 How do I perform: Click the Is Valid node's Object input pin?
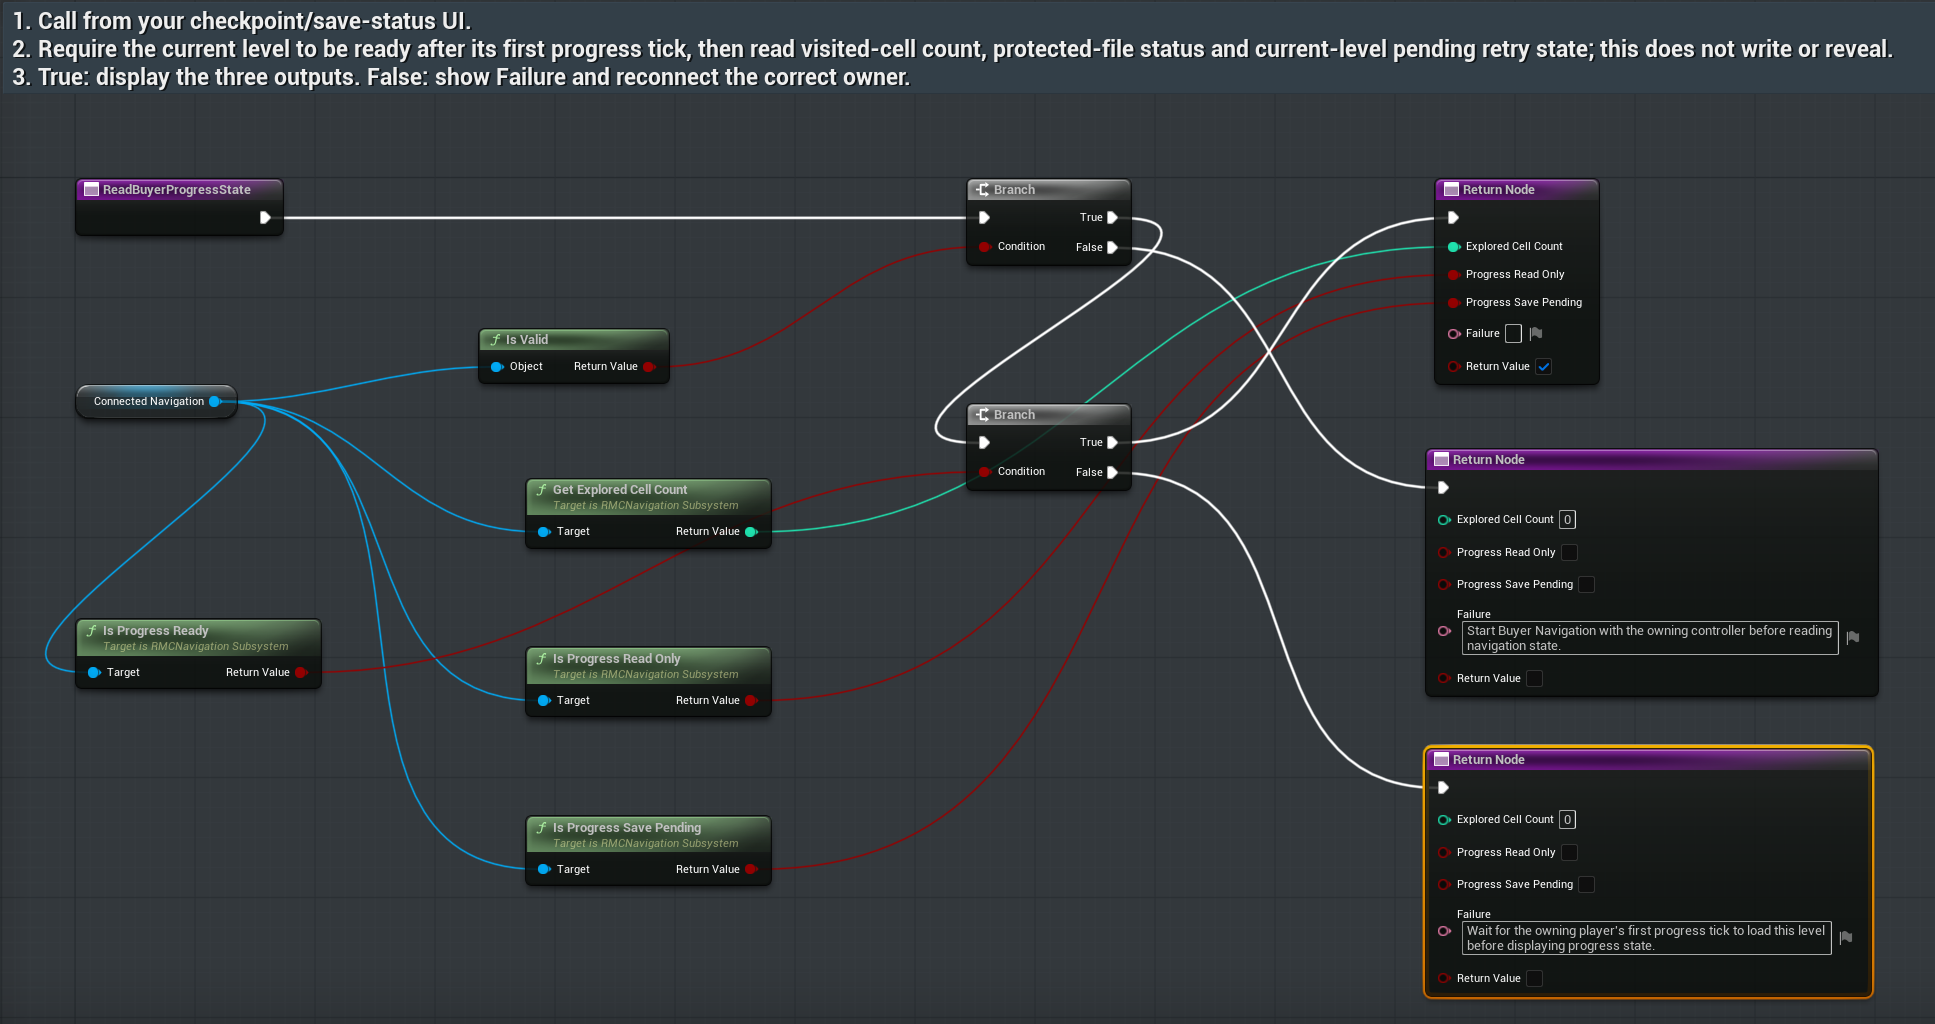(x=497, y=367)
